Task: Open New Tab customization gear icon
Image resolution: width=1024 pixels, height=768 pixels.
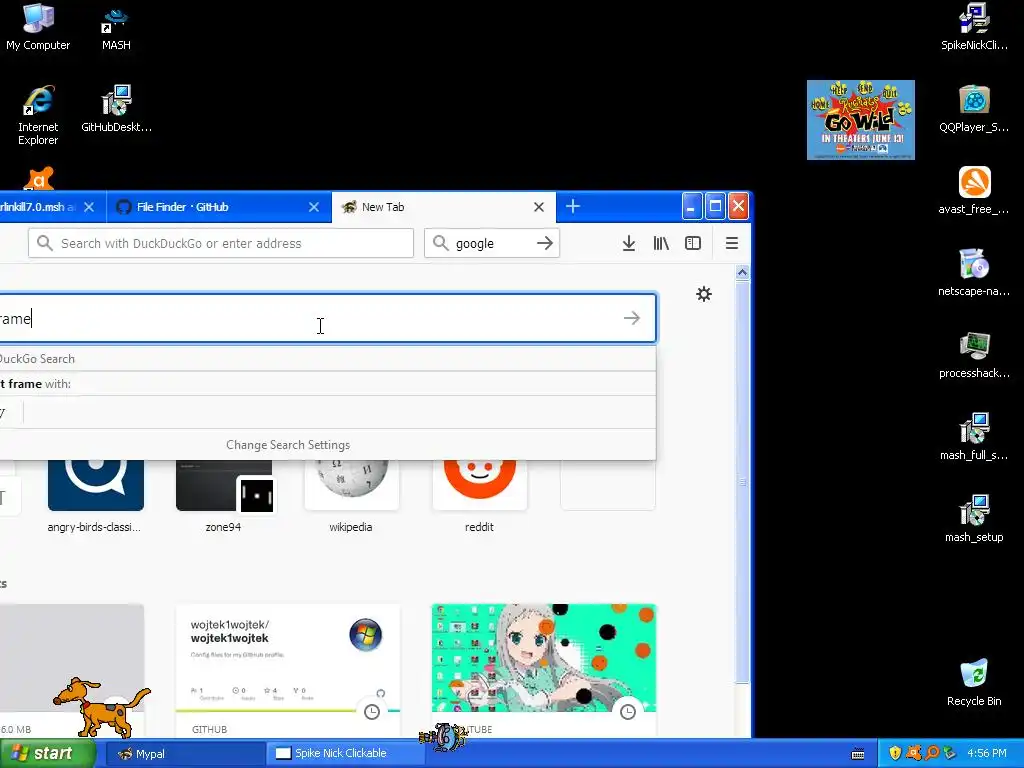Action: pos(703,294)
